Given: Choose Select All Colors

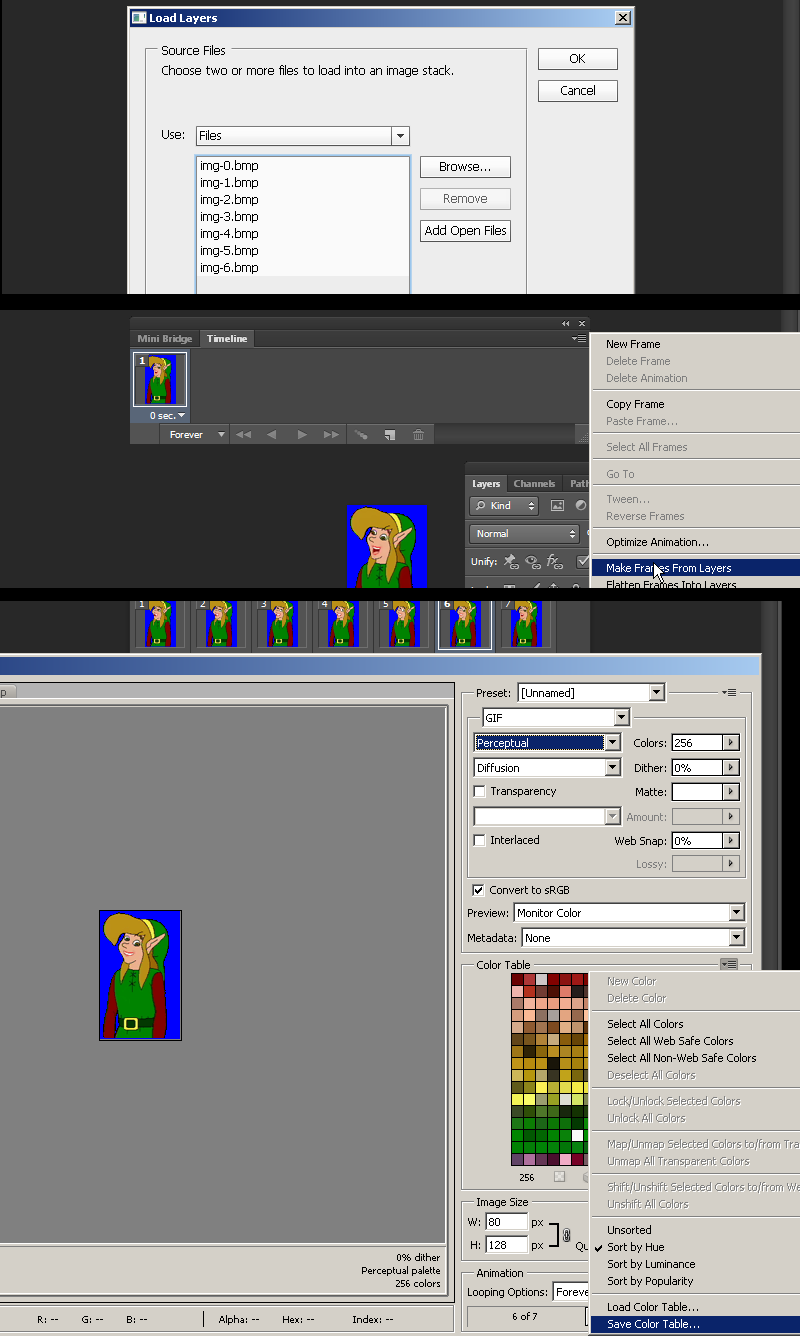Looking at the screenshot, I should coord(645,1024).
